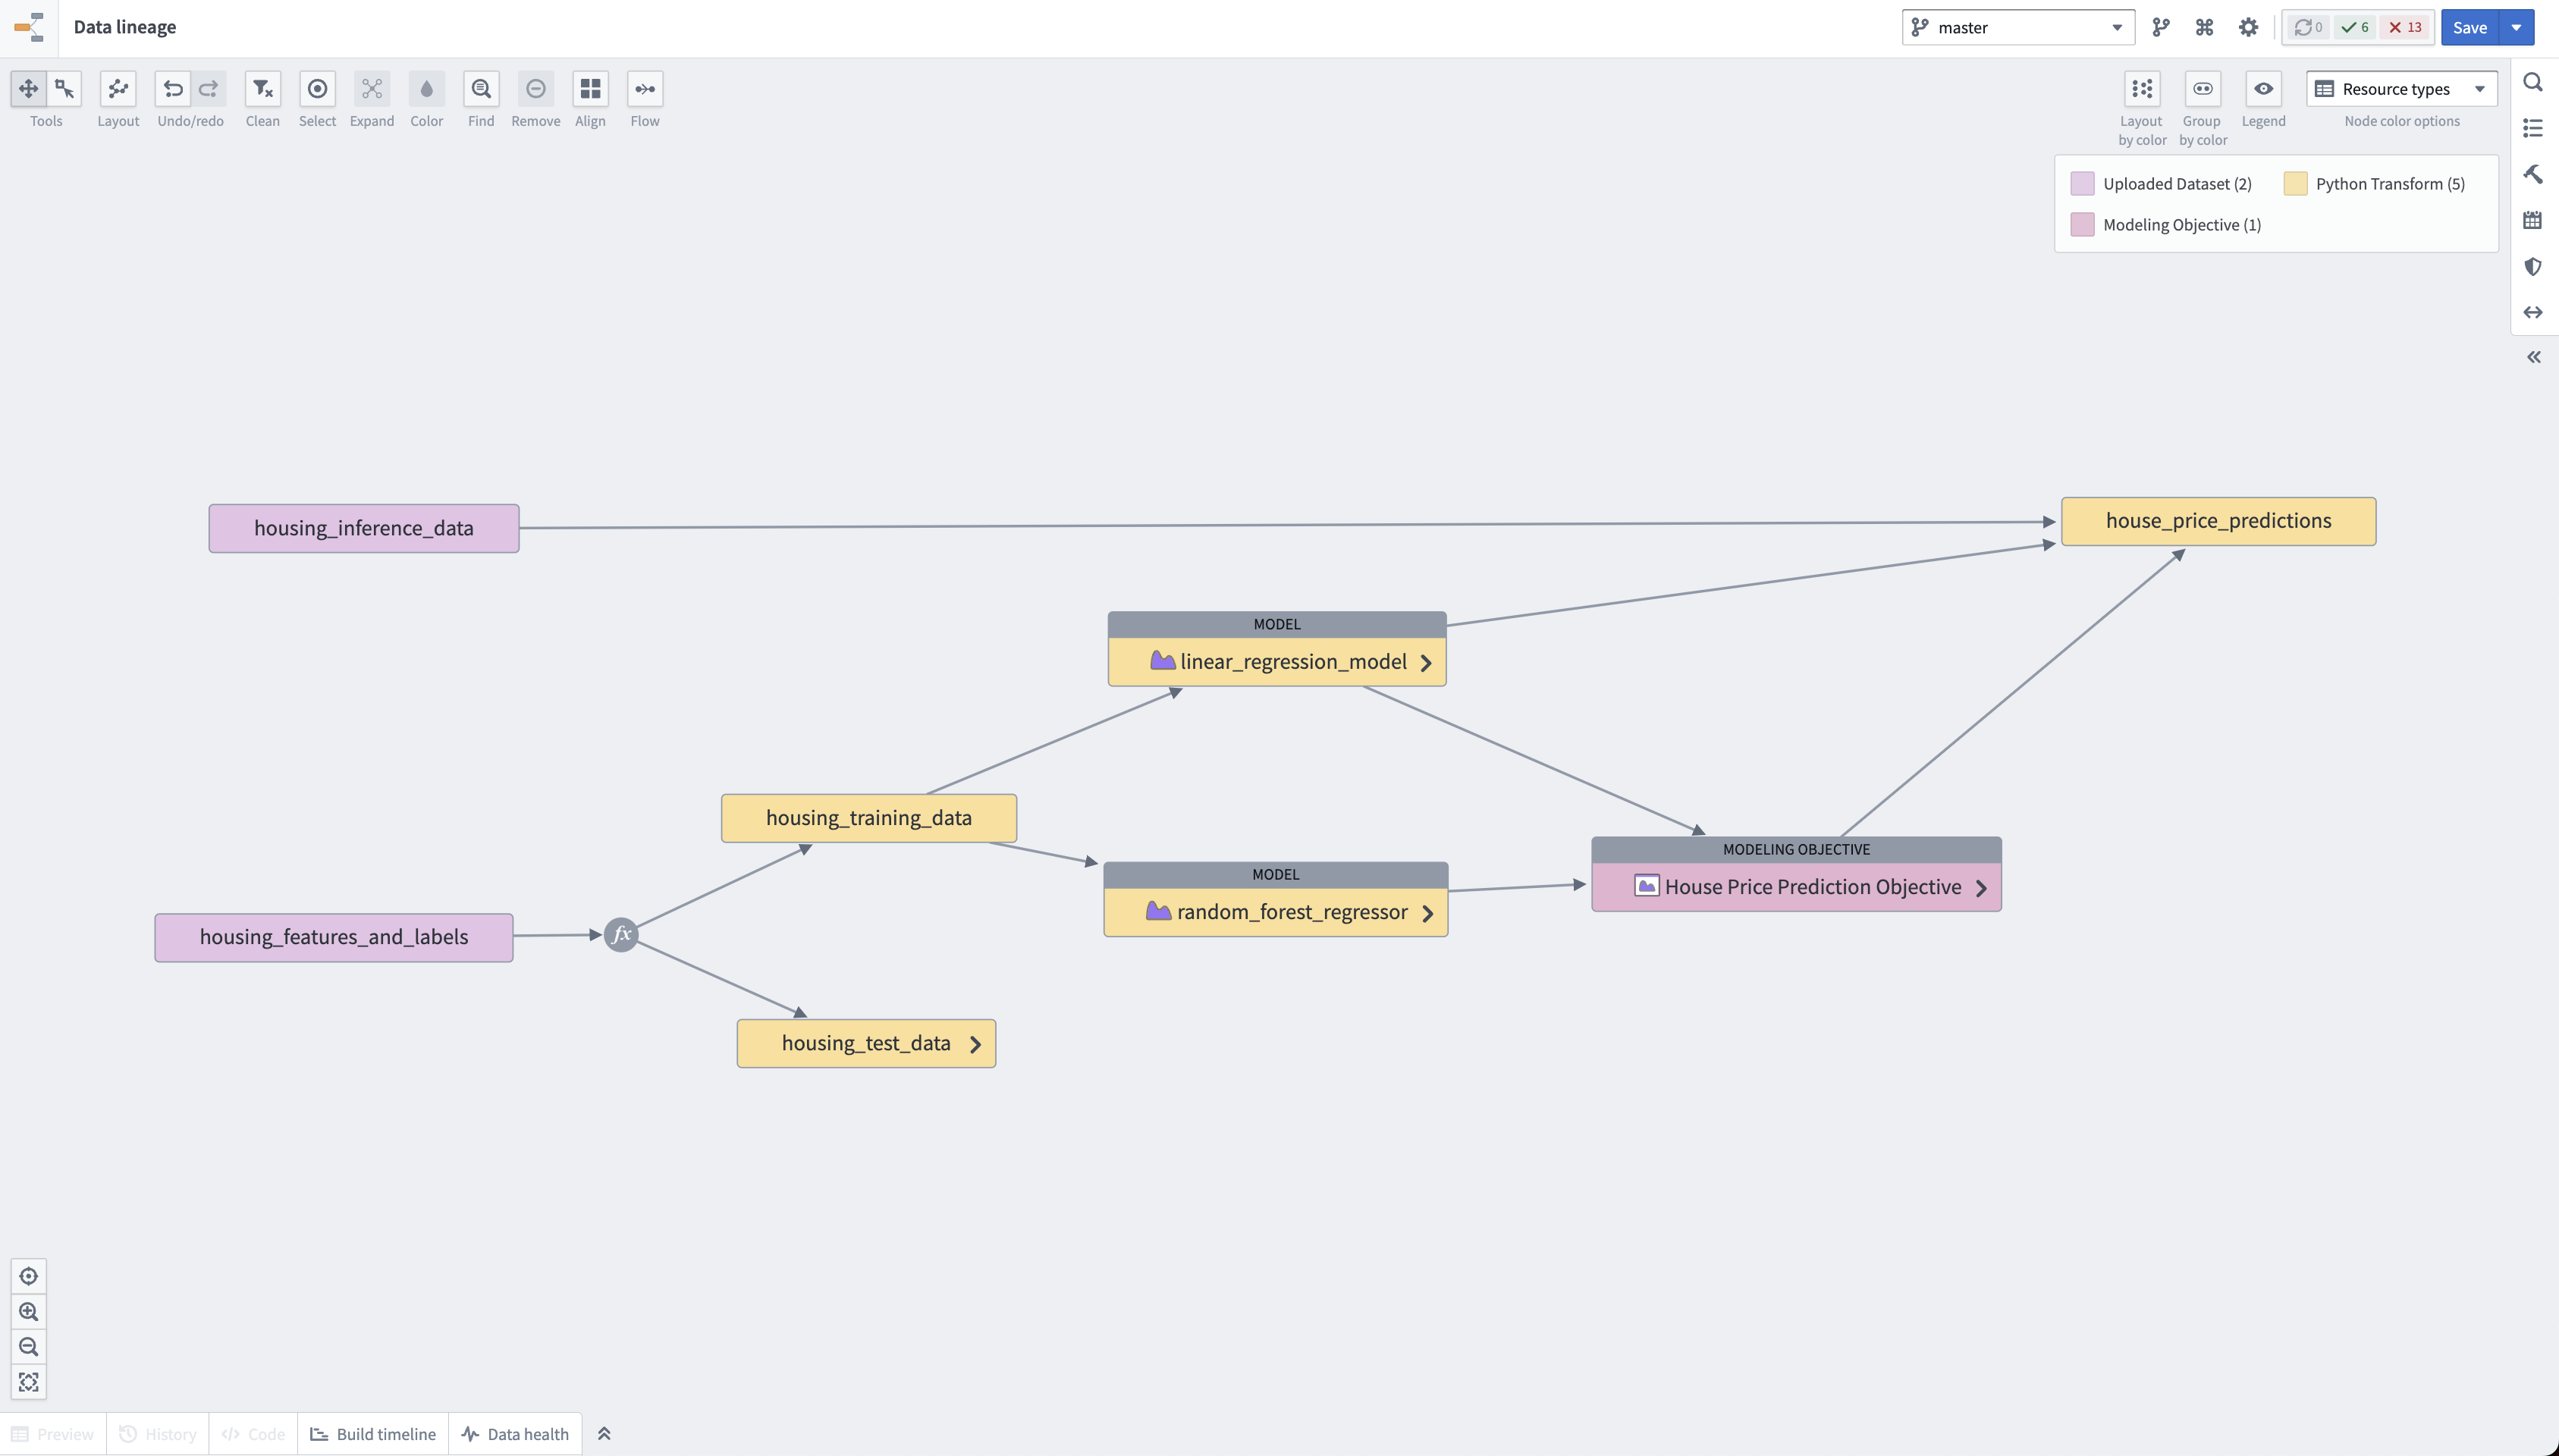Viewport: 2559px width, 1456px height.
Task: Expand the random_forest_regressor node chevron
Action: (x=1427, y=913)
